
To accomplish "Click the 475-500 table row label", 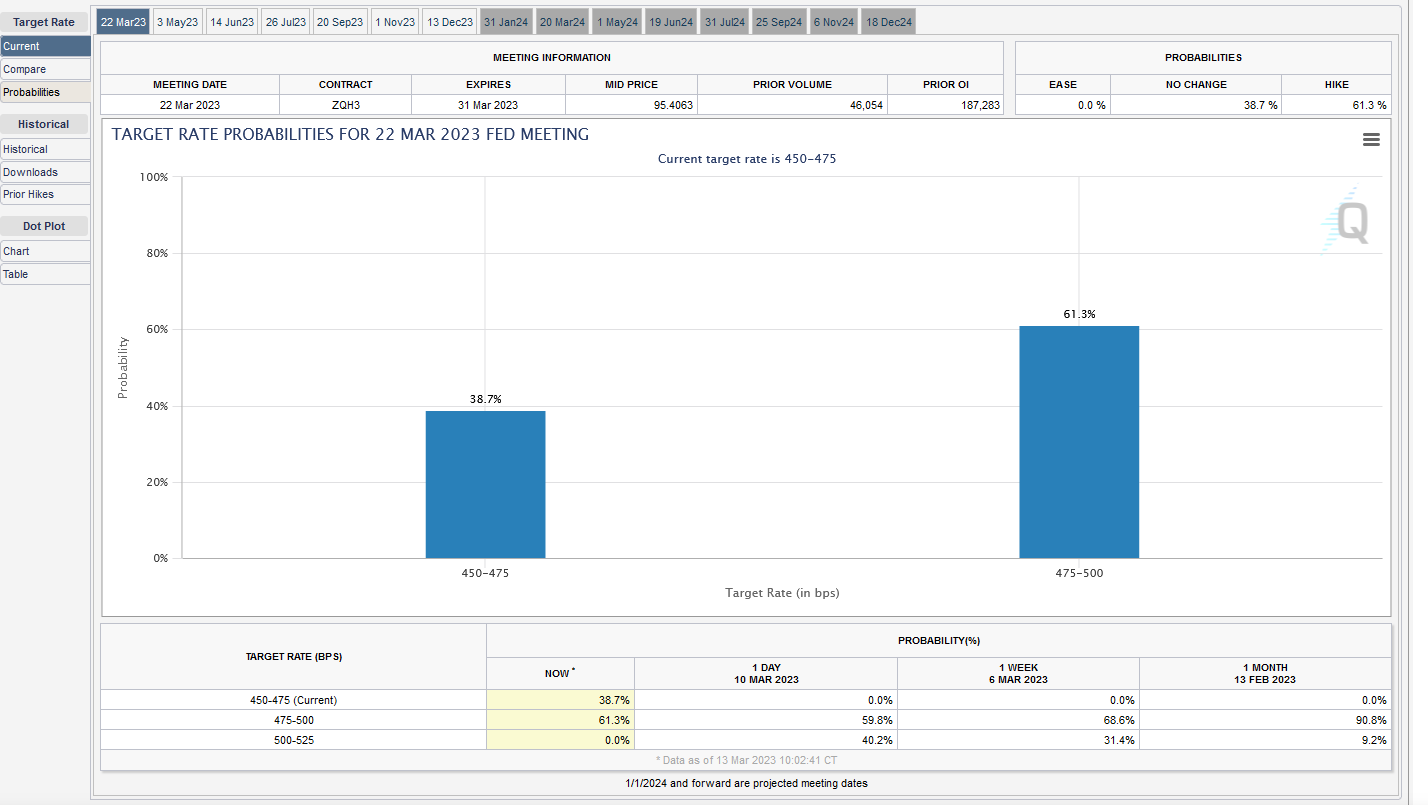I will pyautogui.click(x=293, y=720).
